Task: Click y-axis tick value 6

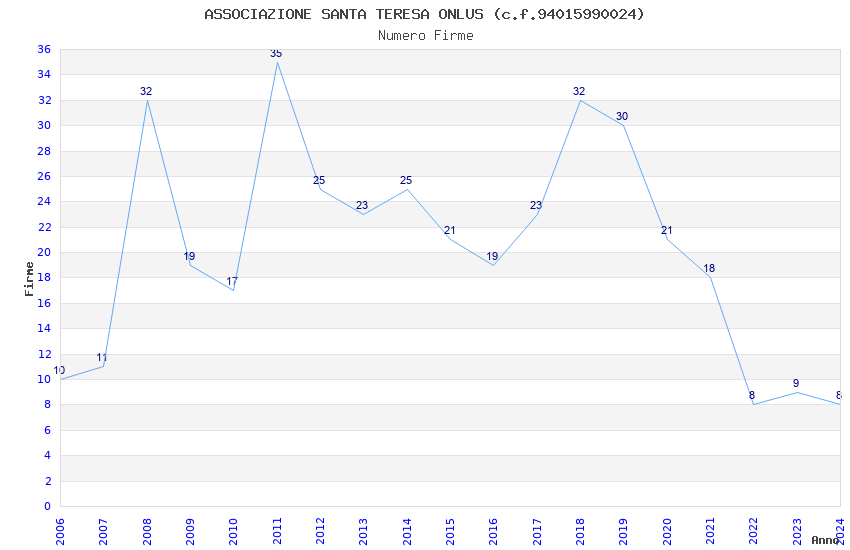Action: click(x=47, y=430)
